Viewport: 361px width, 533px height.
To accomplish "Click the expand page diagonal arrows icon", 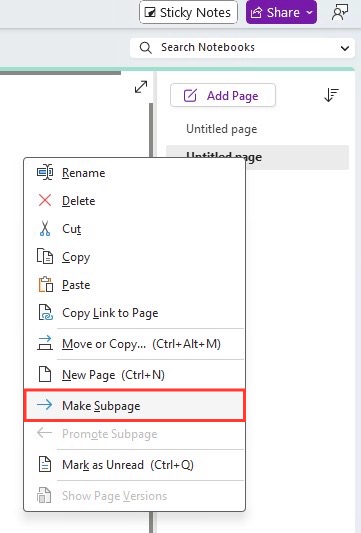I will (x=141, y=87).
